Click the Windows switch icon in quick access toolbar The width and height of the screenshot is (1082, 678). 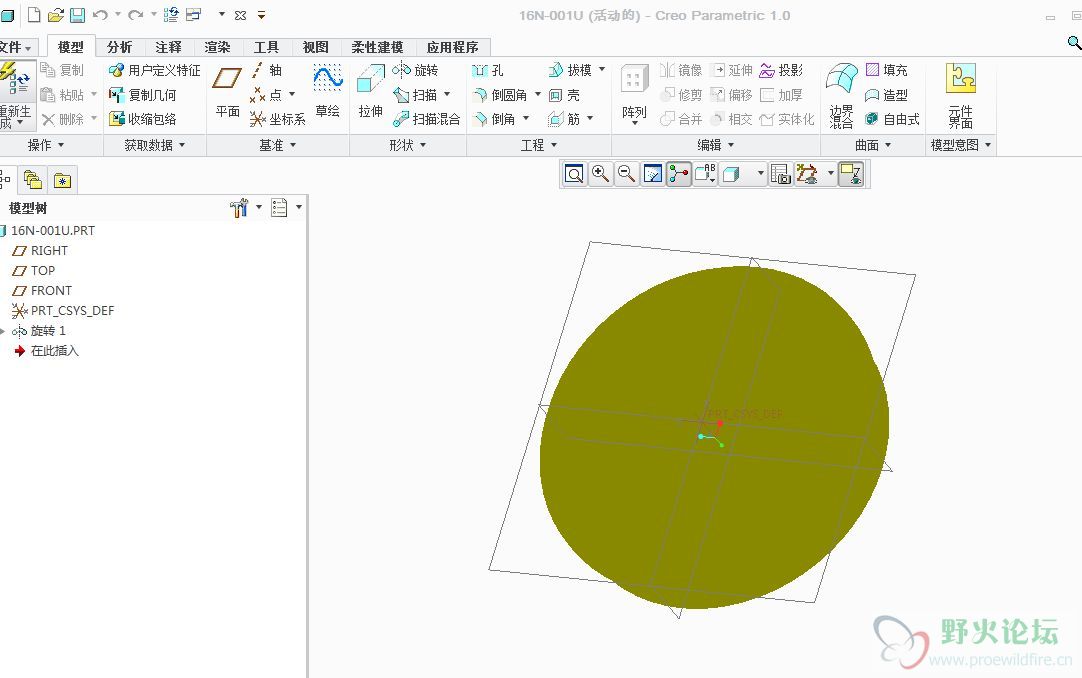pos(194,14)
